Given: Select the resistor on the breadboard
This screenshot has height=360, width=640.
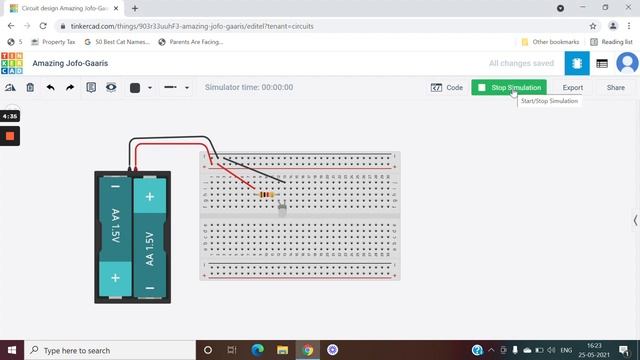Looking at the screenshot, I should pyautogui.click(x=267, y=195).
